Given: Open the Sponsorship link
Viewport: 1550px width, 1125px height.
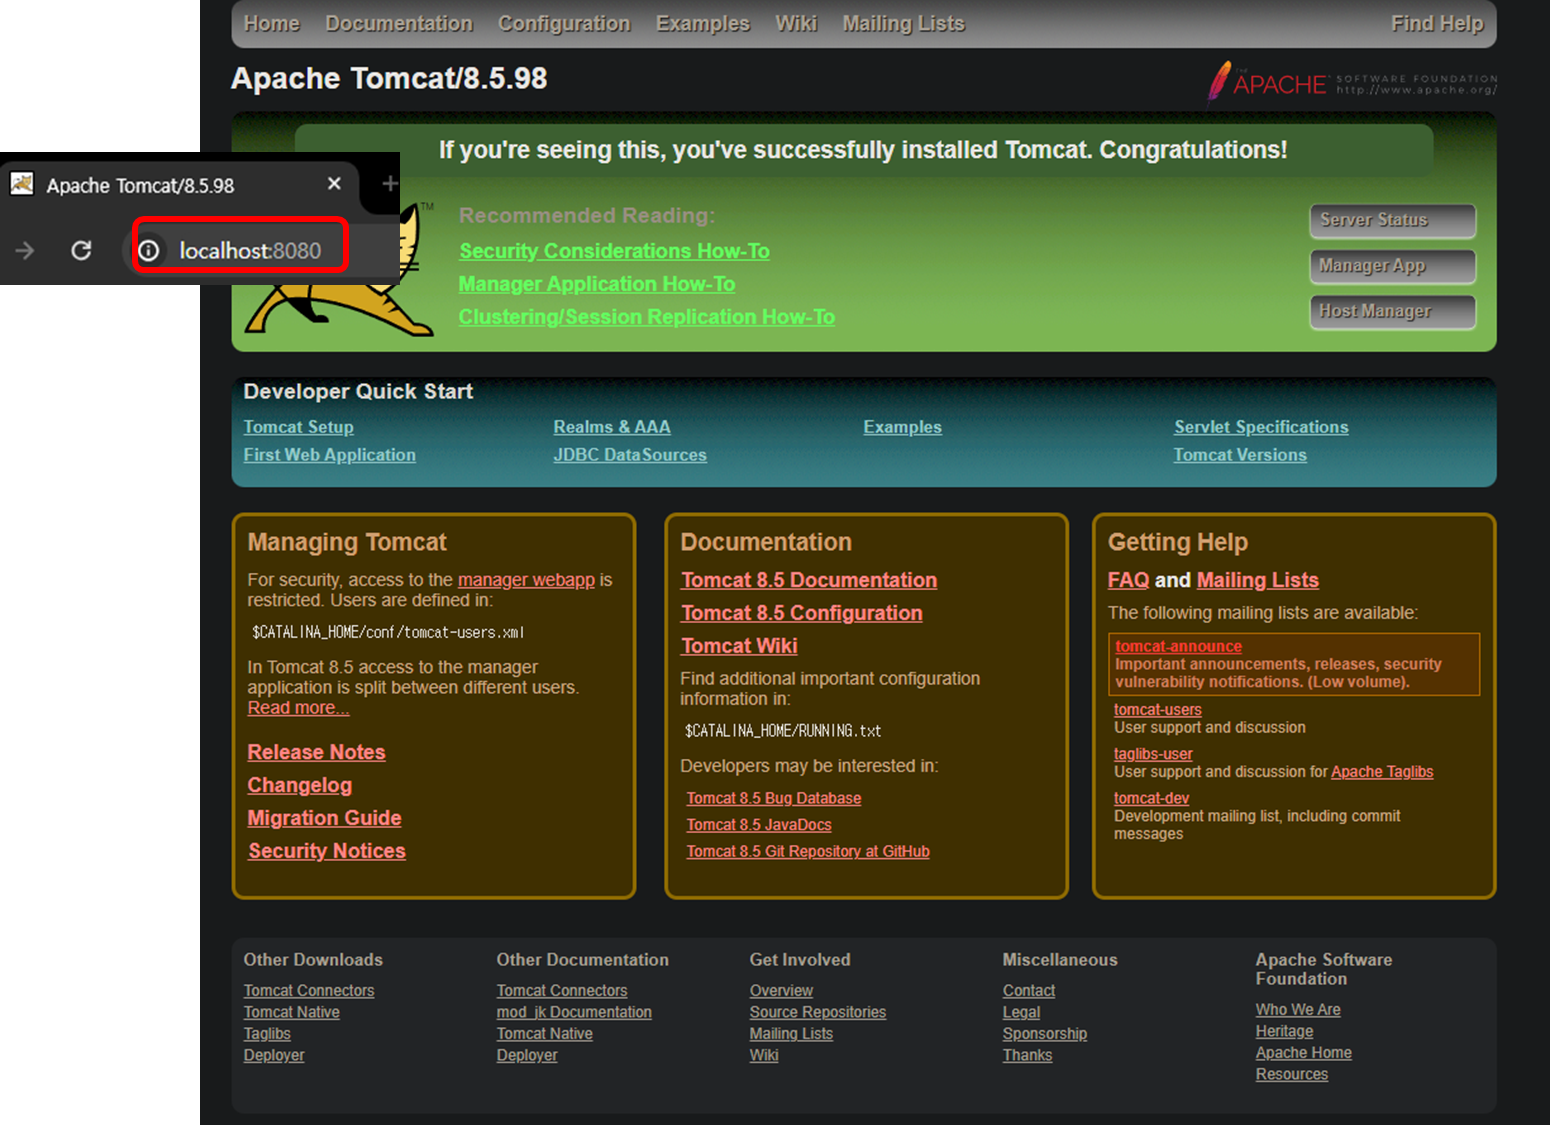Looking at the screenshot, I should pos(1045,1034).
